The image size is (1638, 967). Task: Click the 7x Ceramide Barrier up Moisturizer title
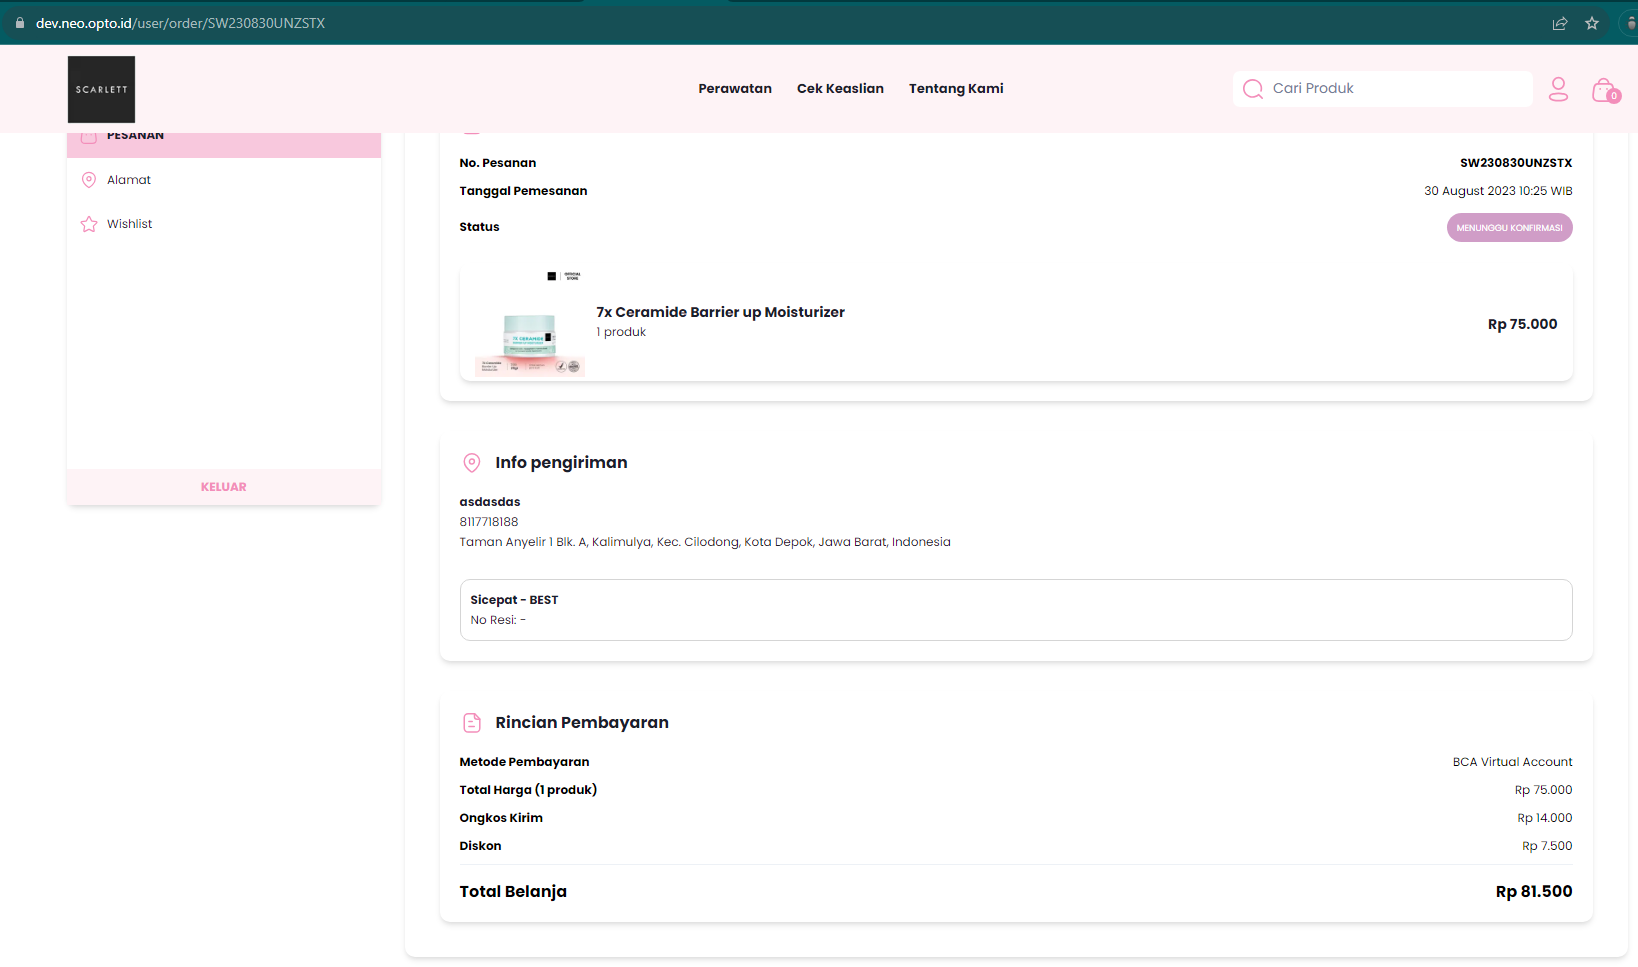[720, 312]
